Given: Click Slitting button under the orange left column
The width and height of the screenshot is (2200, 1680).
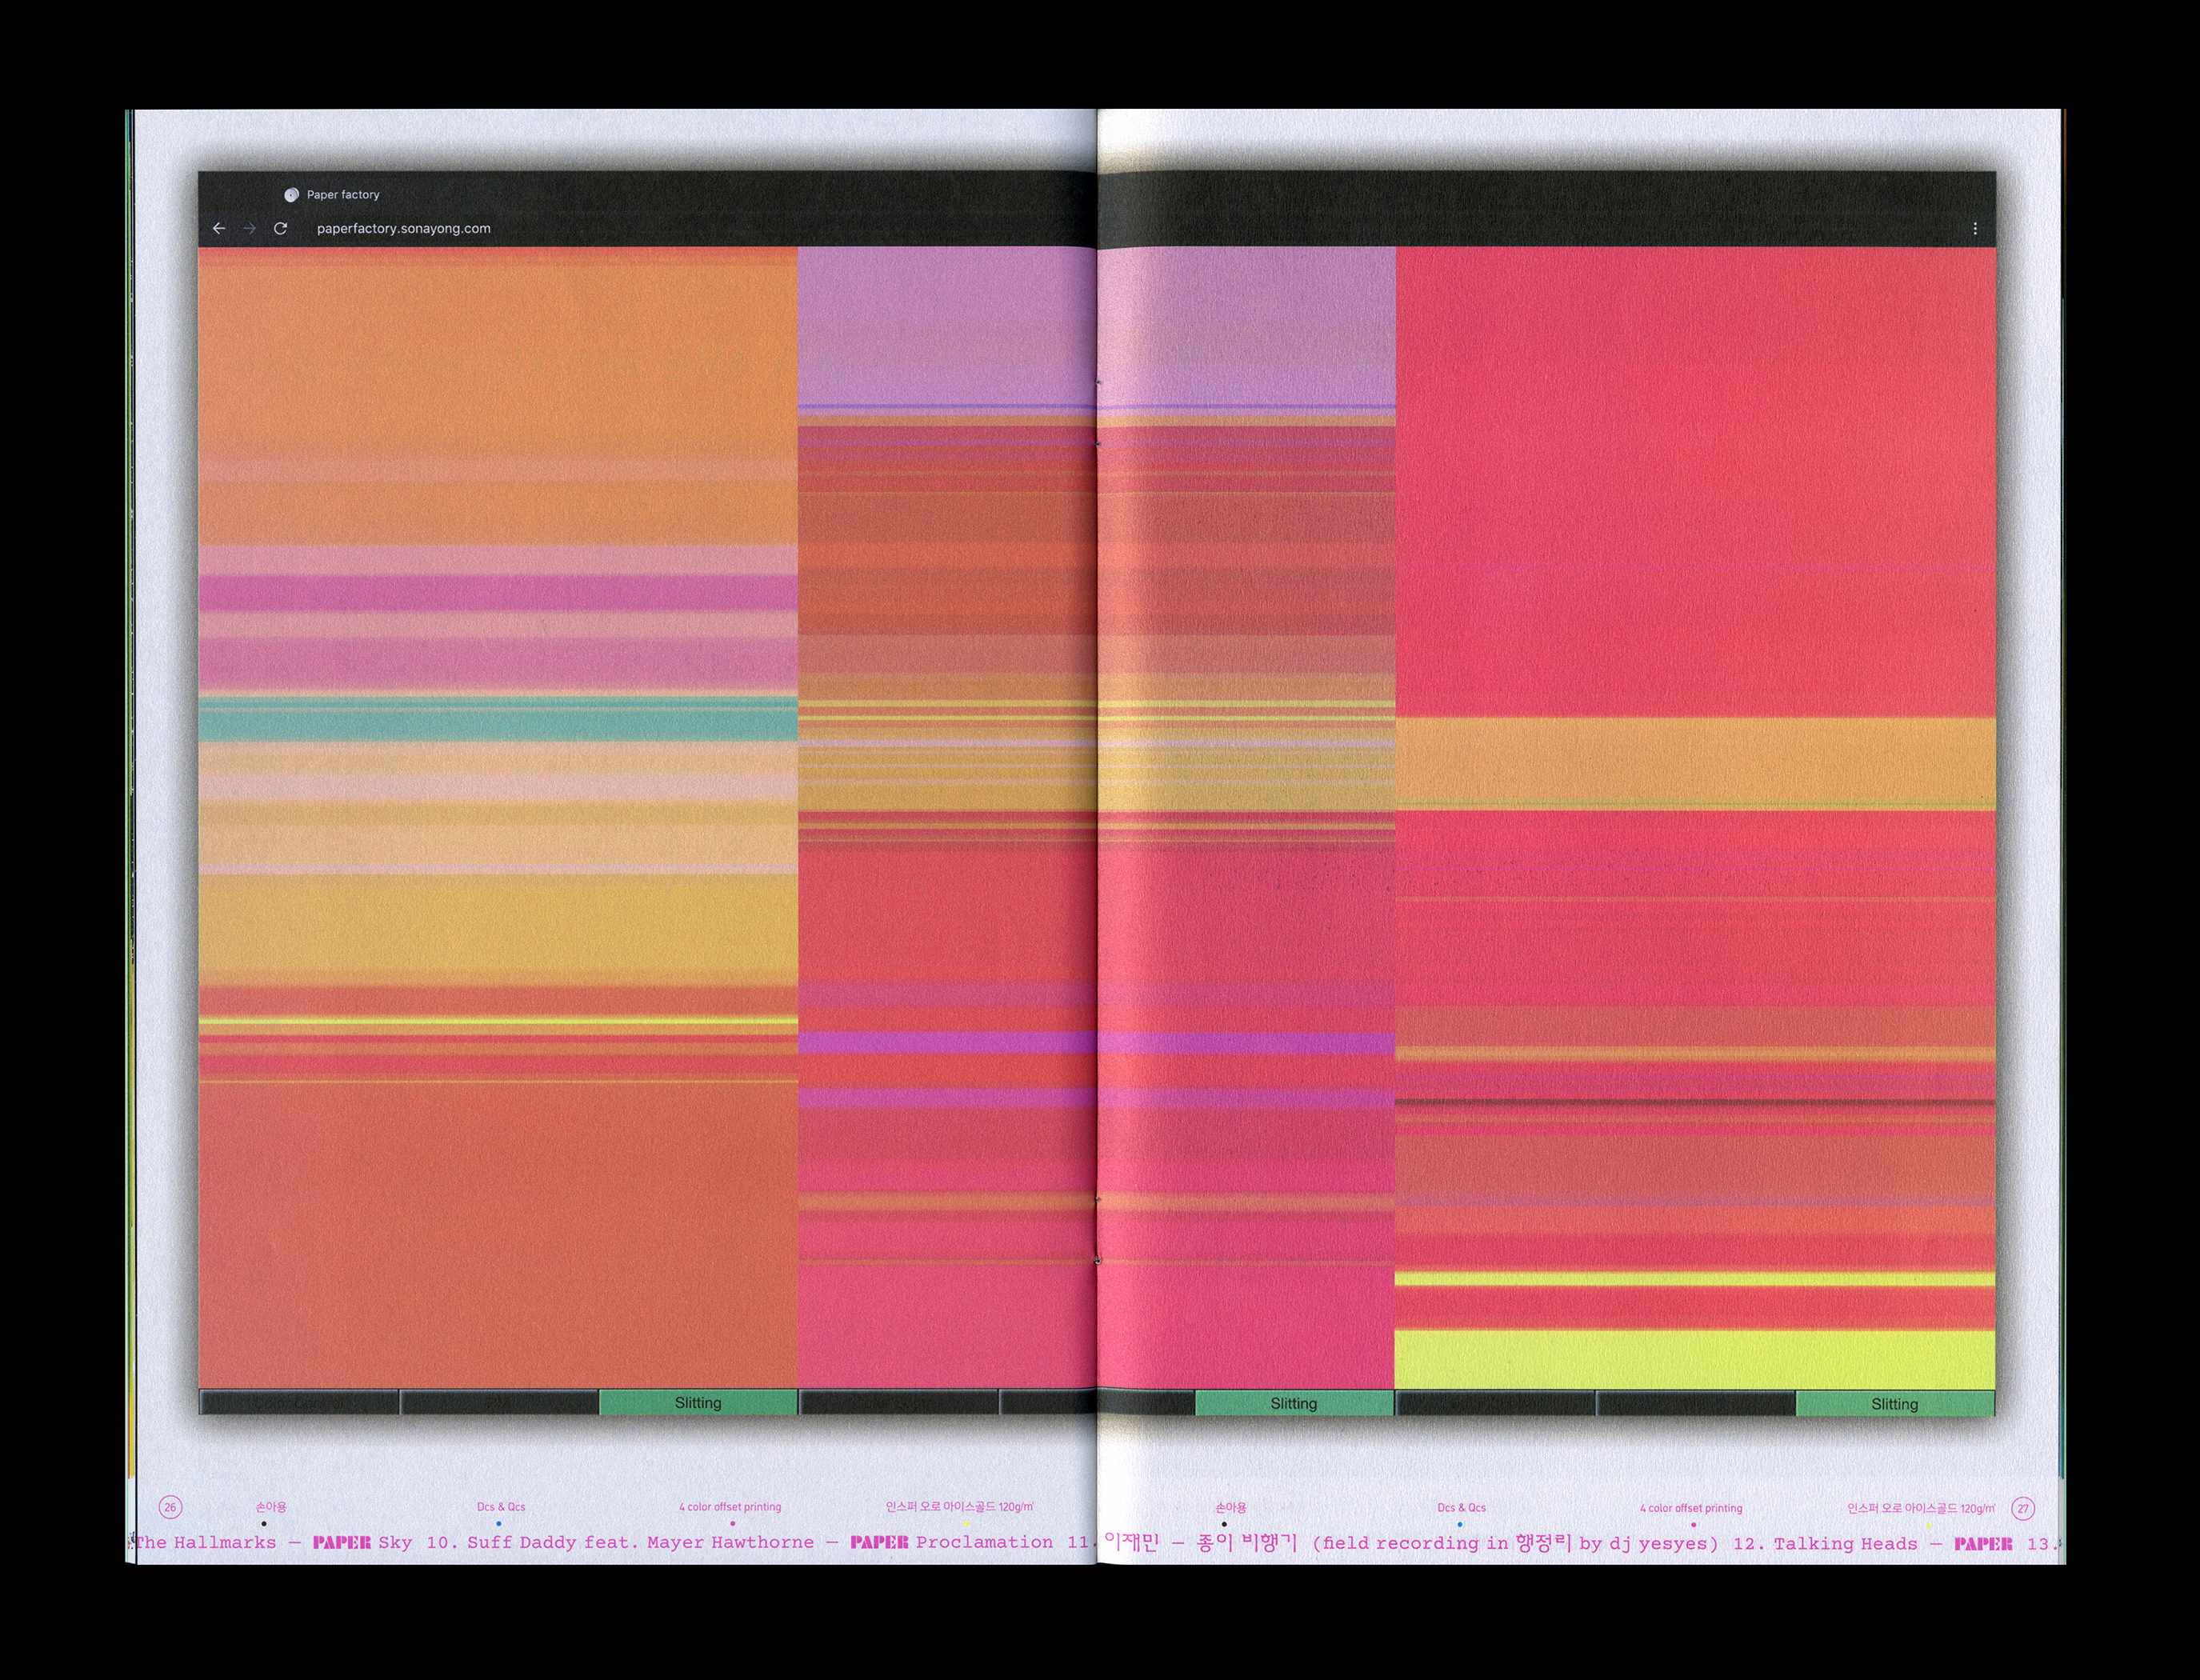Looking at the screenshot, I should coord(698,1403).
